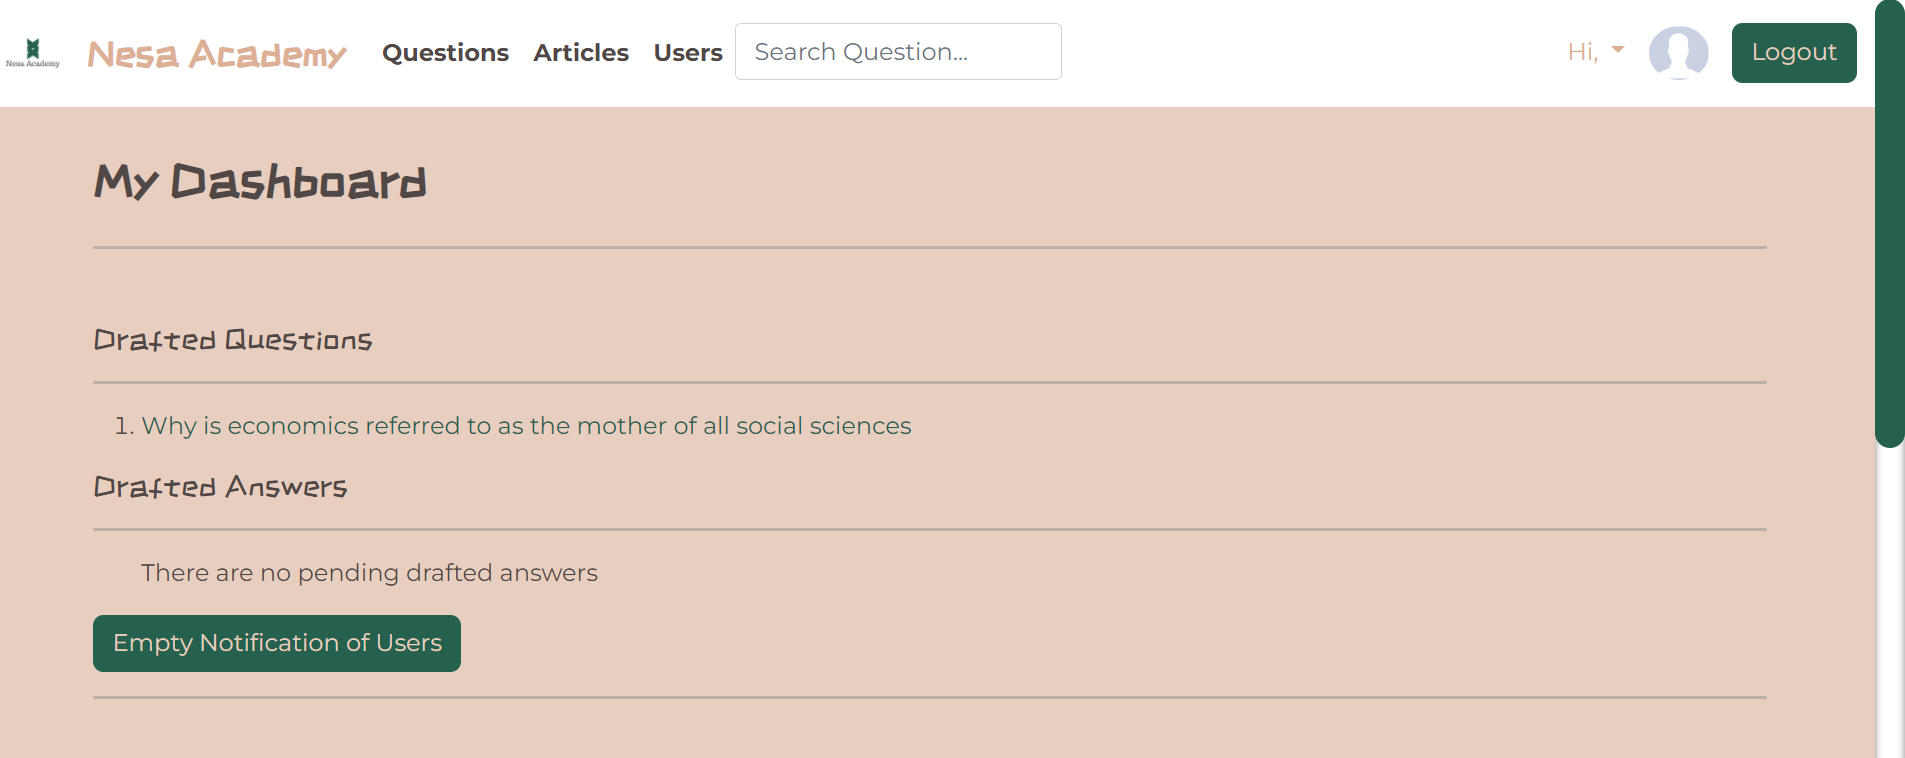Select the Drafted Questions heading

(233, 340)
